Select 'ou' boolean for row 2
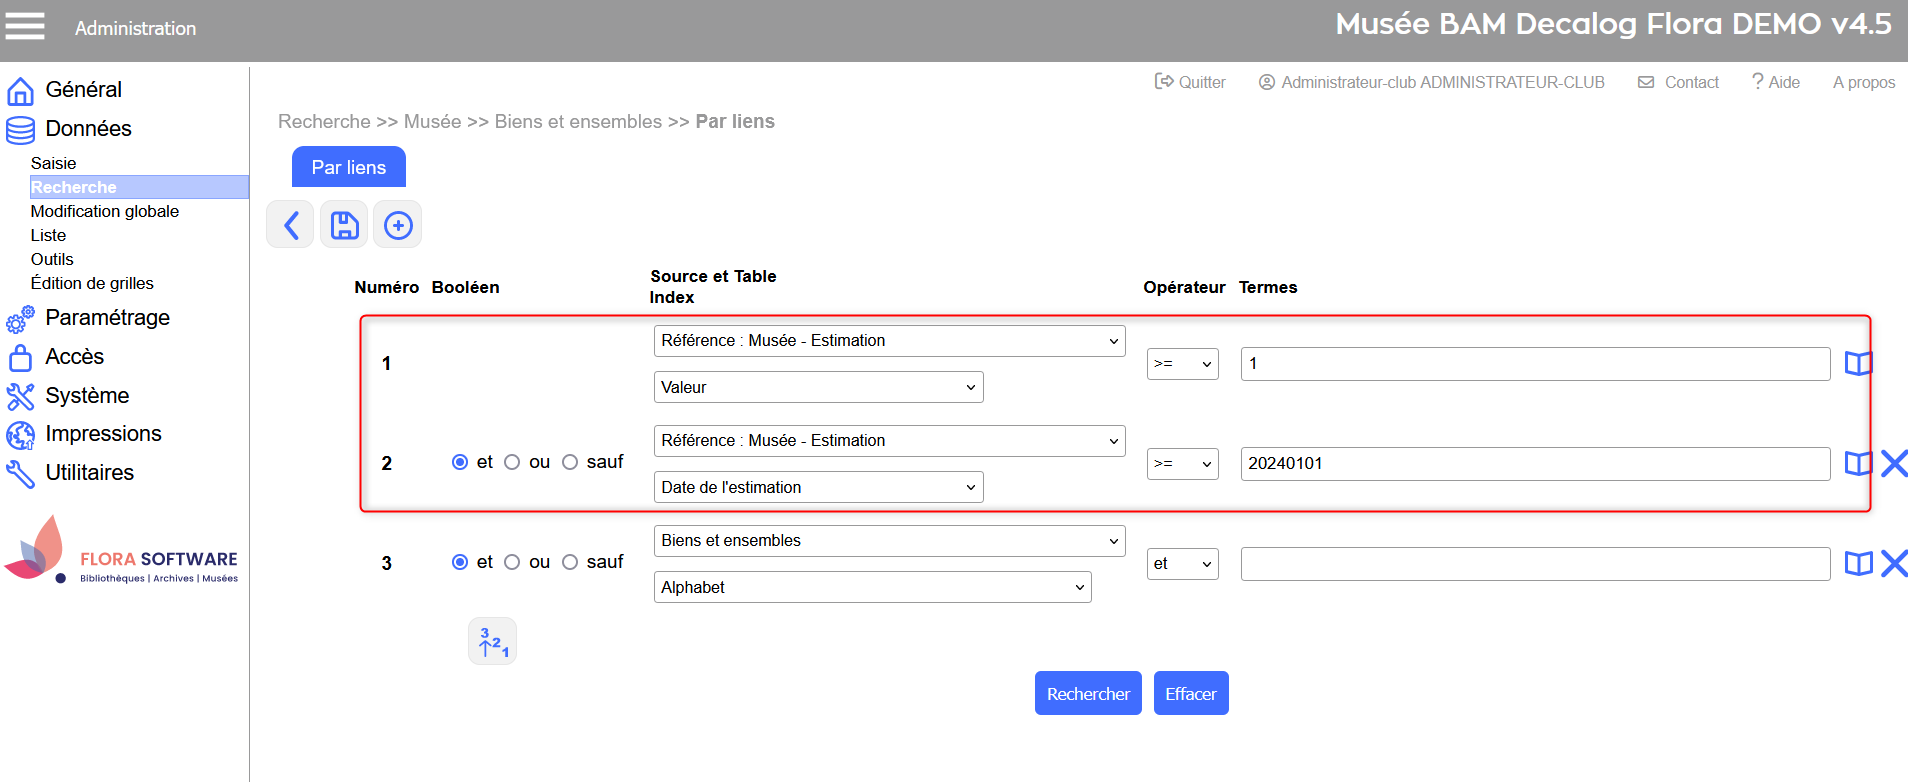The image size is (1908, 782). click(x=512, y=462)
